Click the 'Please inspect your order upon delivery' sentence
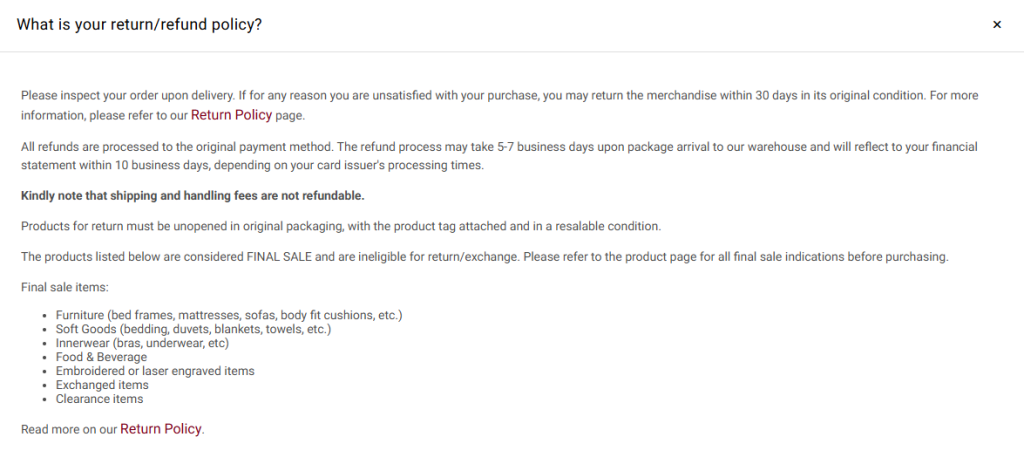This screenshot has width=1024, height=471. coord(128,96)
